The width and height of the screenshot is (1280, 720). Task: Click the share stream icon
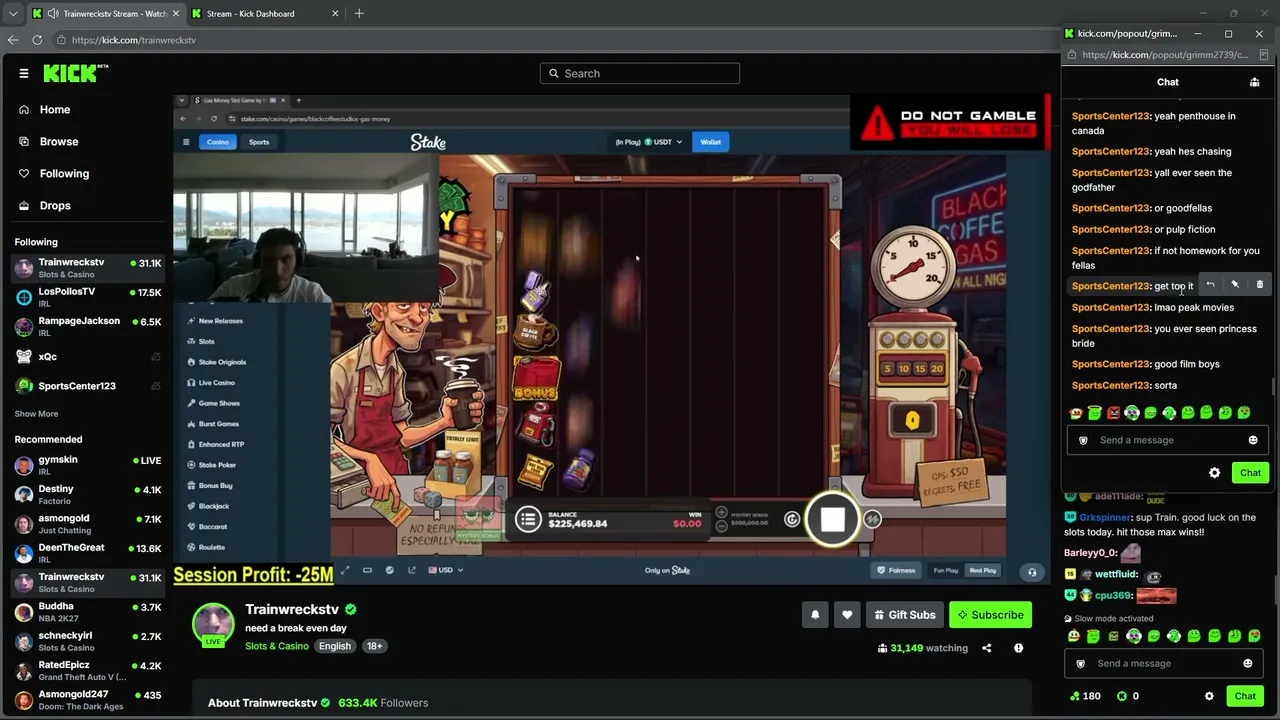coord(986,648)
